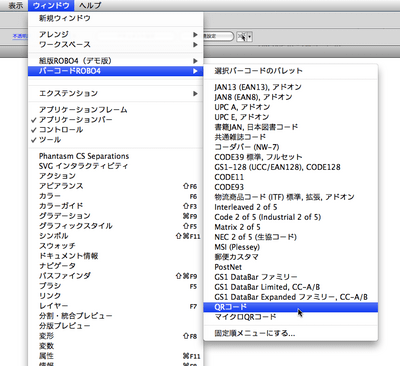Viewport: 400px width, 366px height.
Task: Open the ヘルプ menu
Action: pos(90,5)
